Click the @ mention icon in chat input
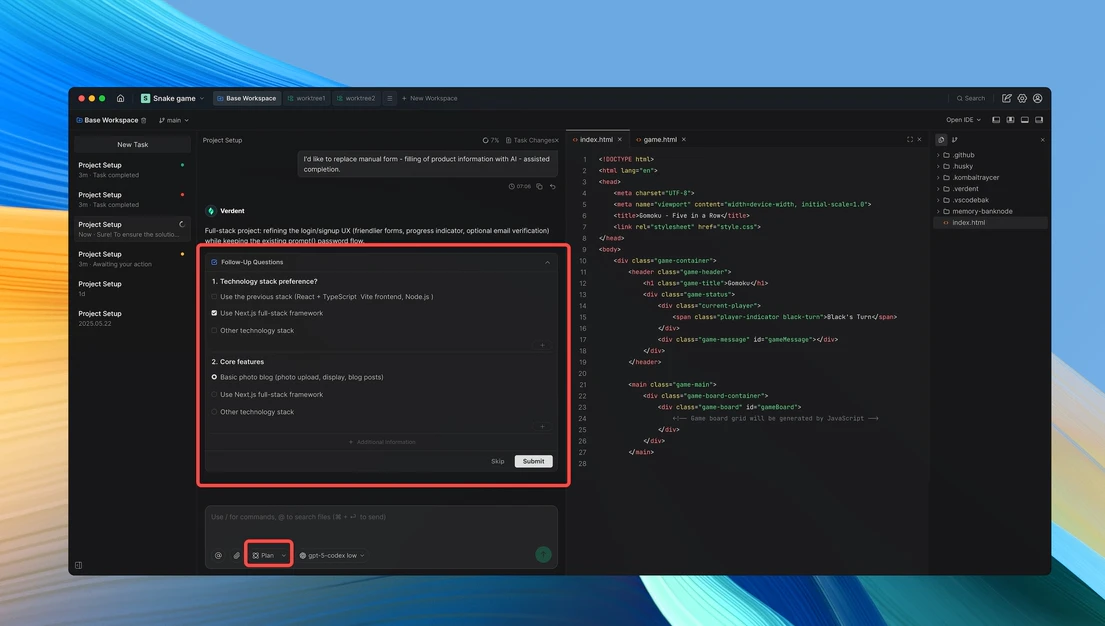This screenshot has height=626, width=1105. pos(218,556)
